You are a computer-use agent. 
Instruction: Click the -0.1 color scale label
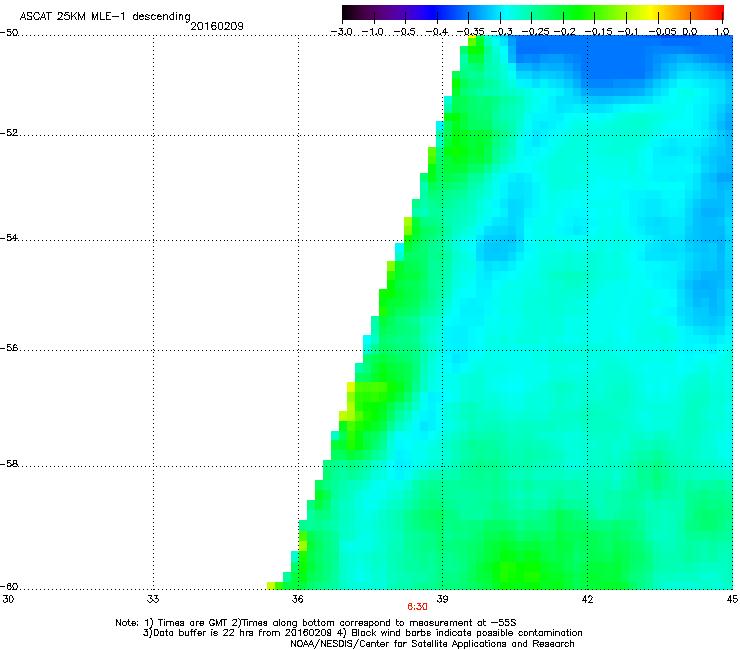point(628,32)
